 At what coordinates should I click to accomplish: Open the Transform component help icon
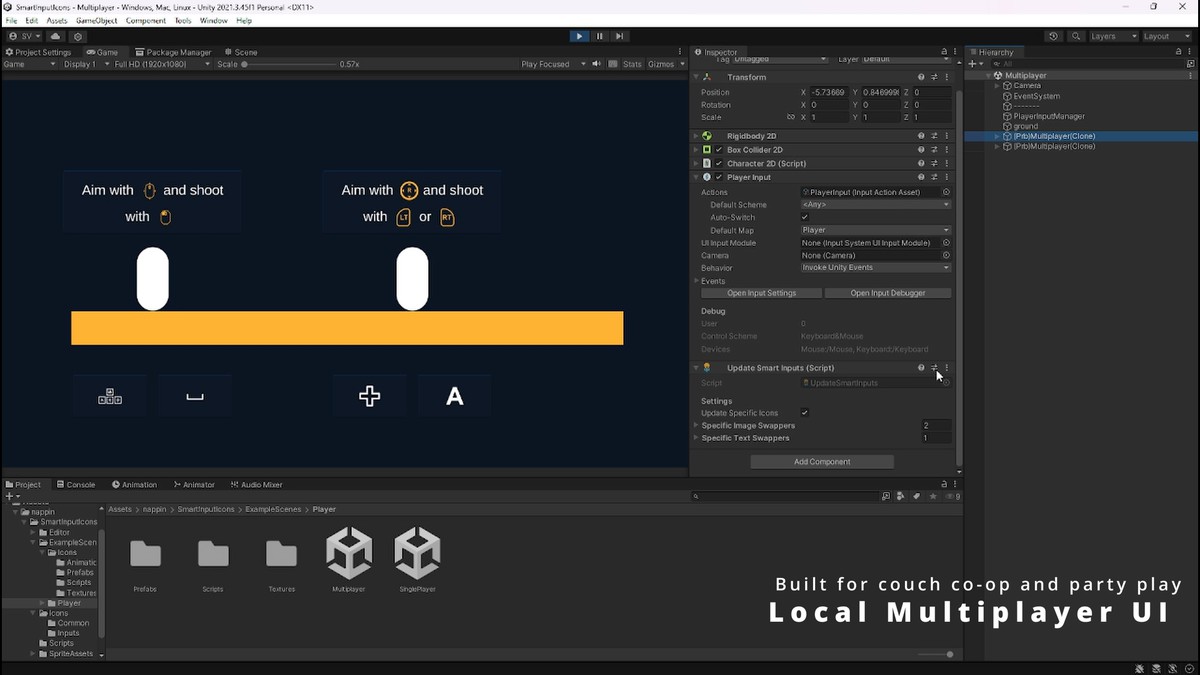[921, 77]
